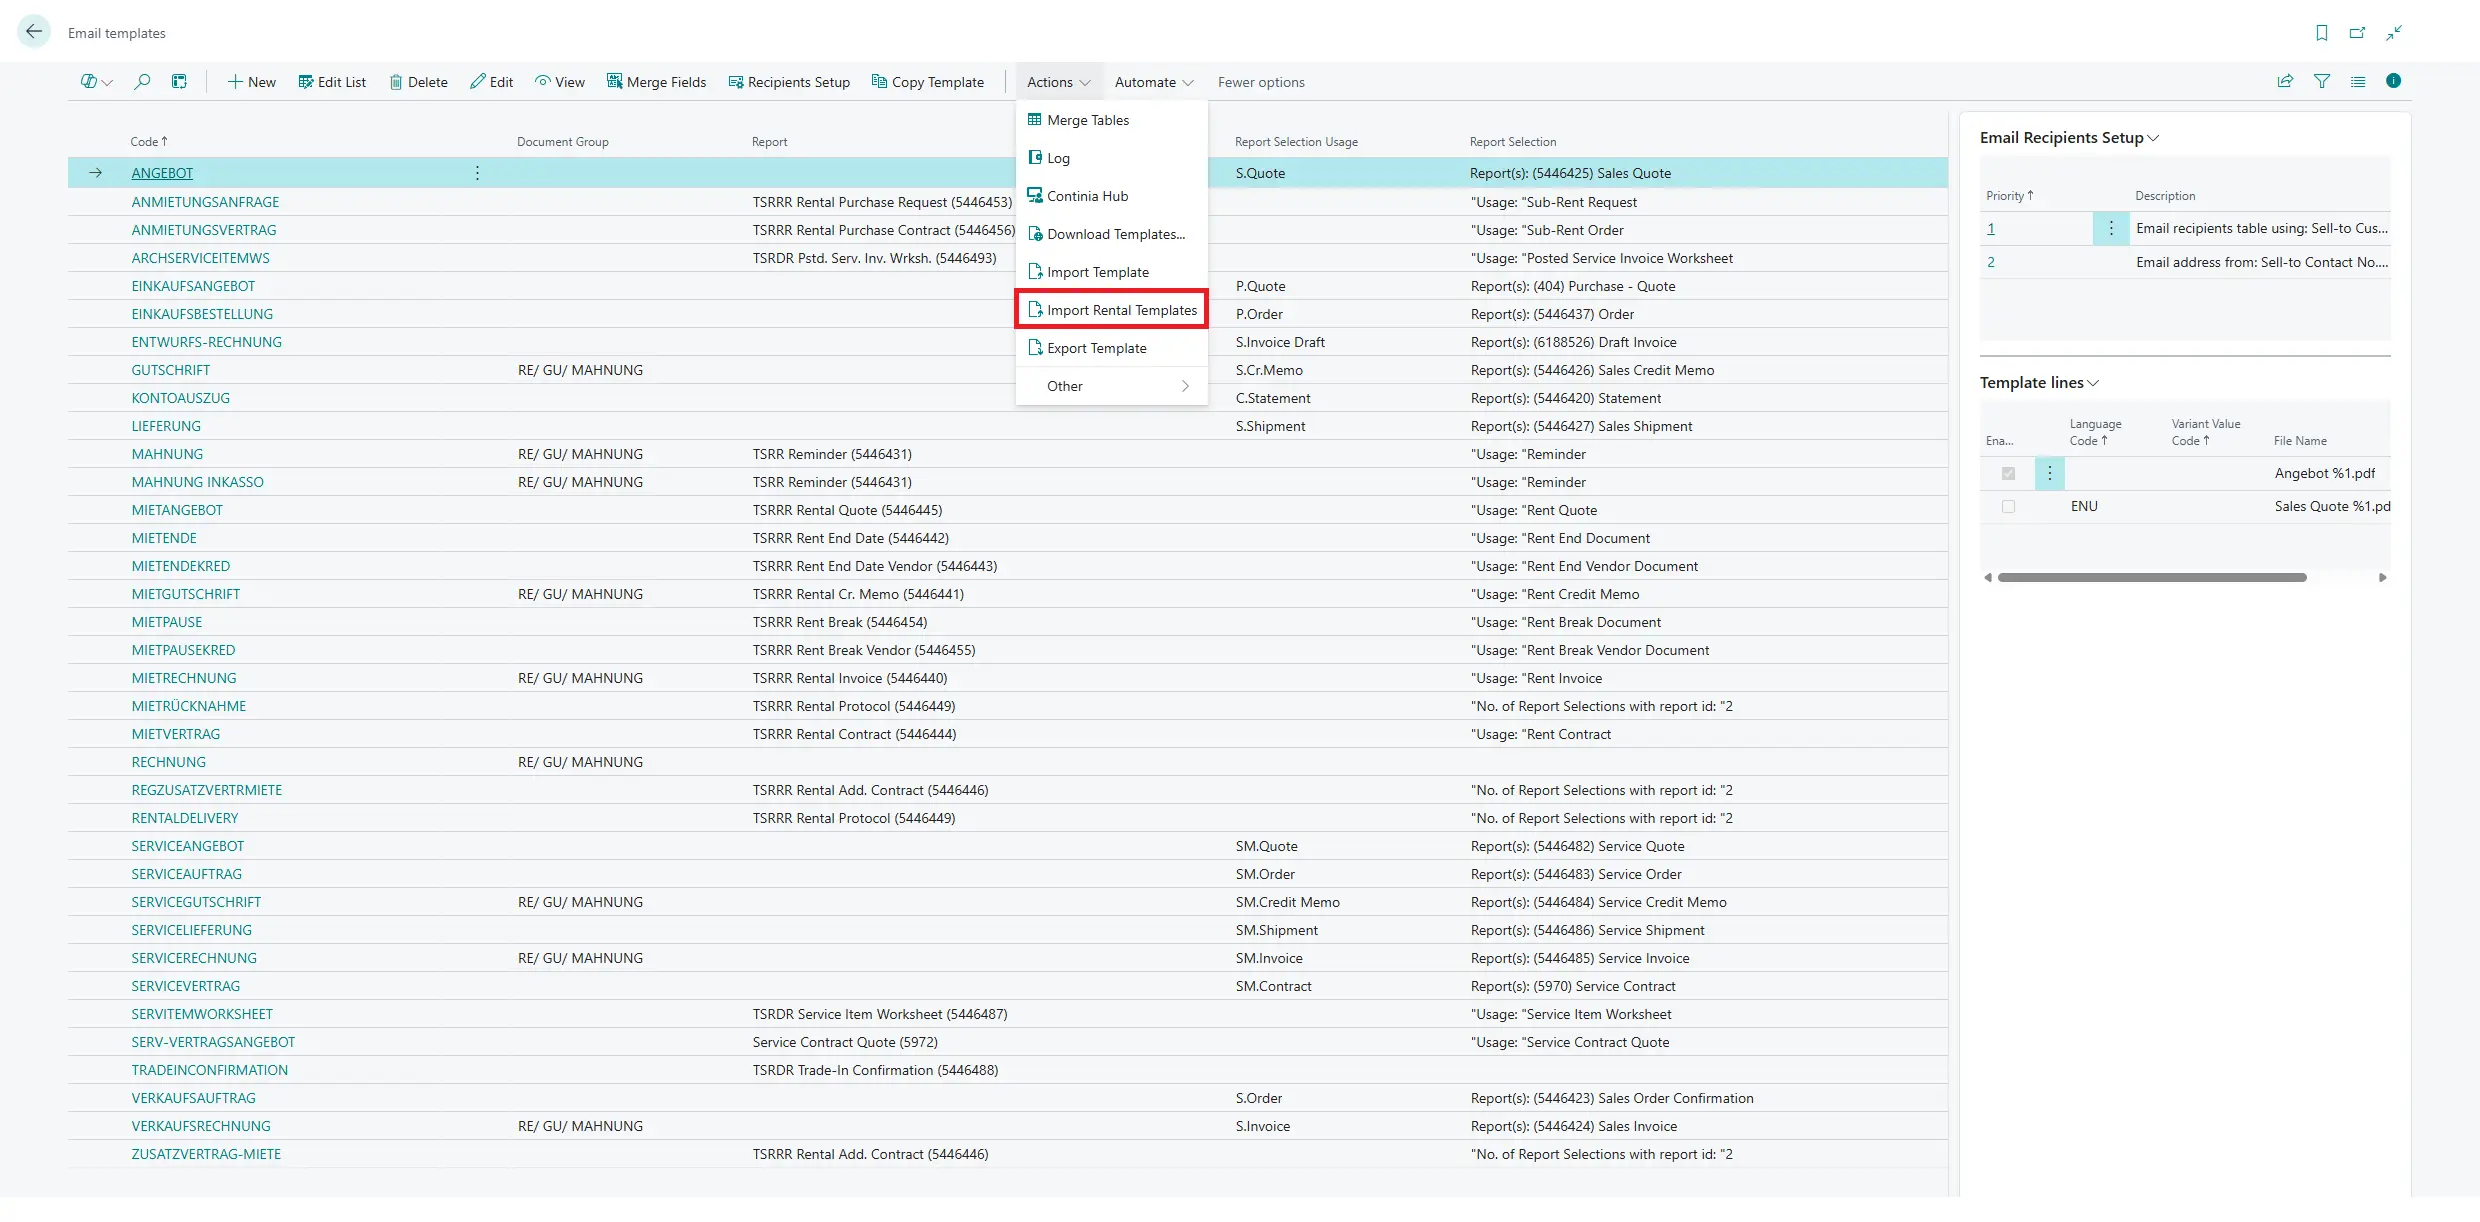The image size is (2480, 1222).
Task: Open the SERVICEAUFTRAG template link
Action: [x=187, y=874]
